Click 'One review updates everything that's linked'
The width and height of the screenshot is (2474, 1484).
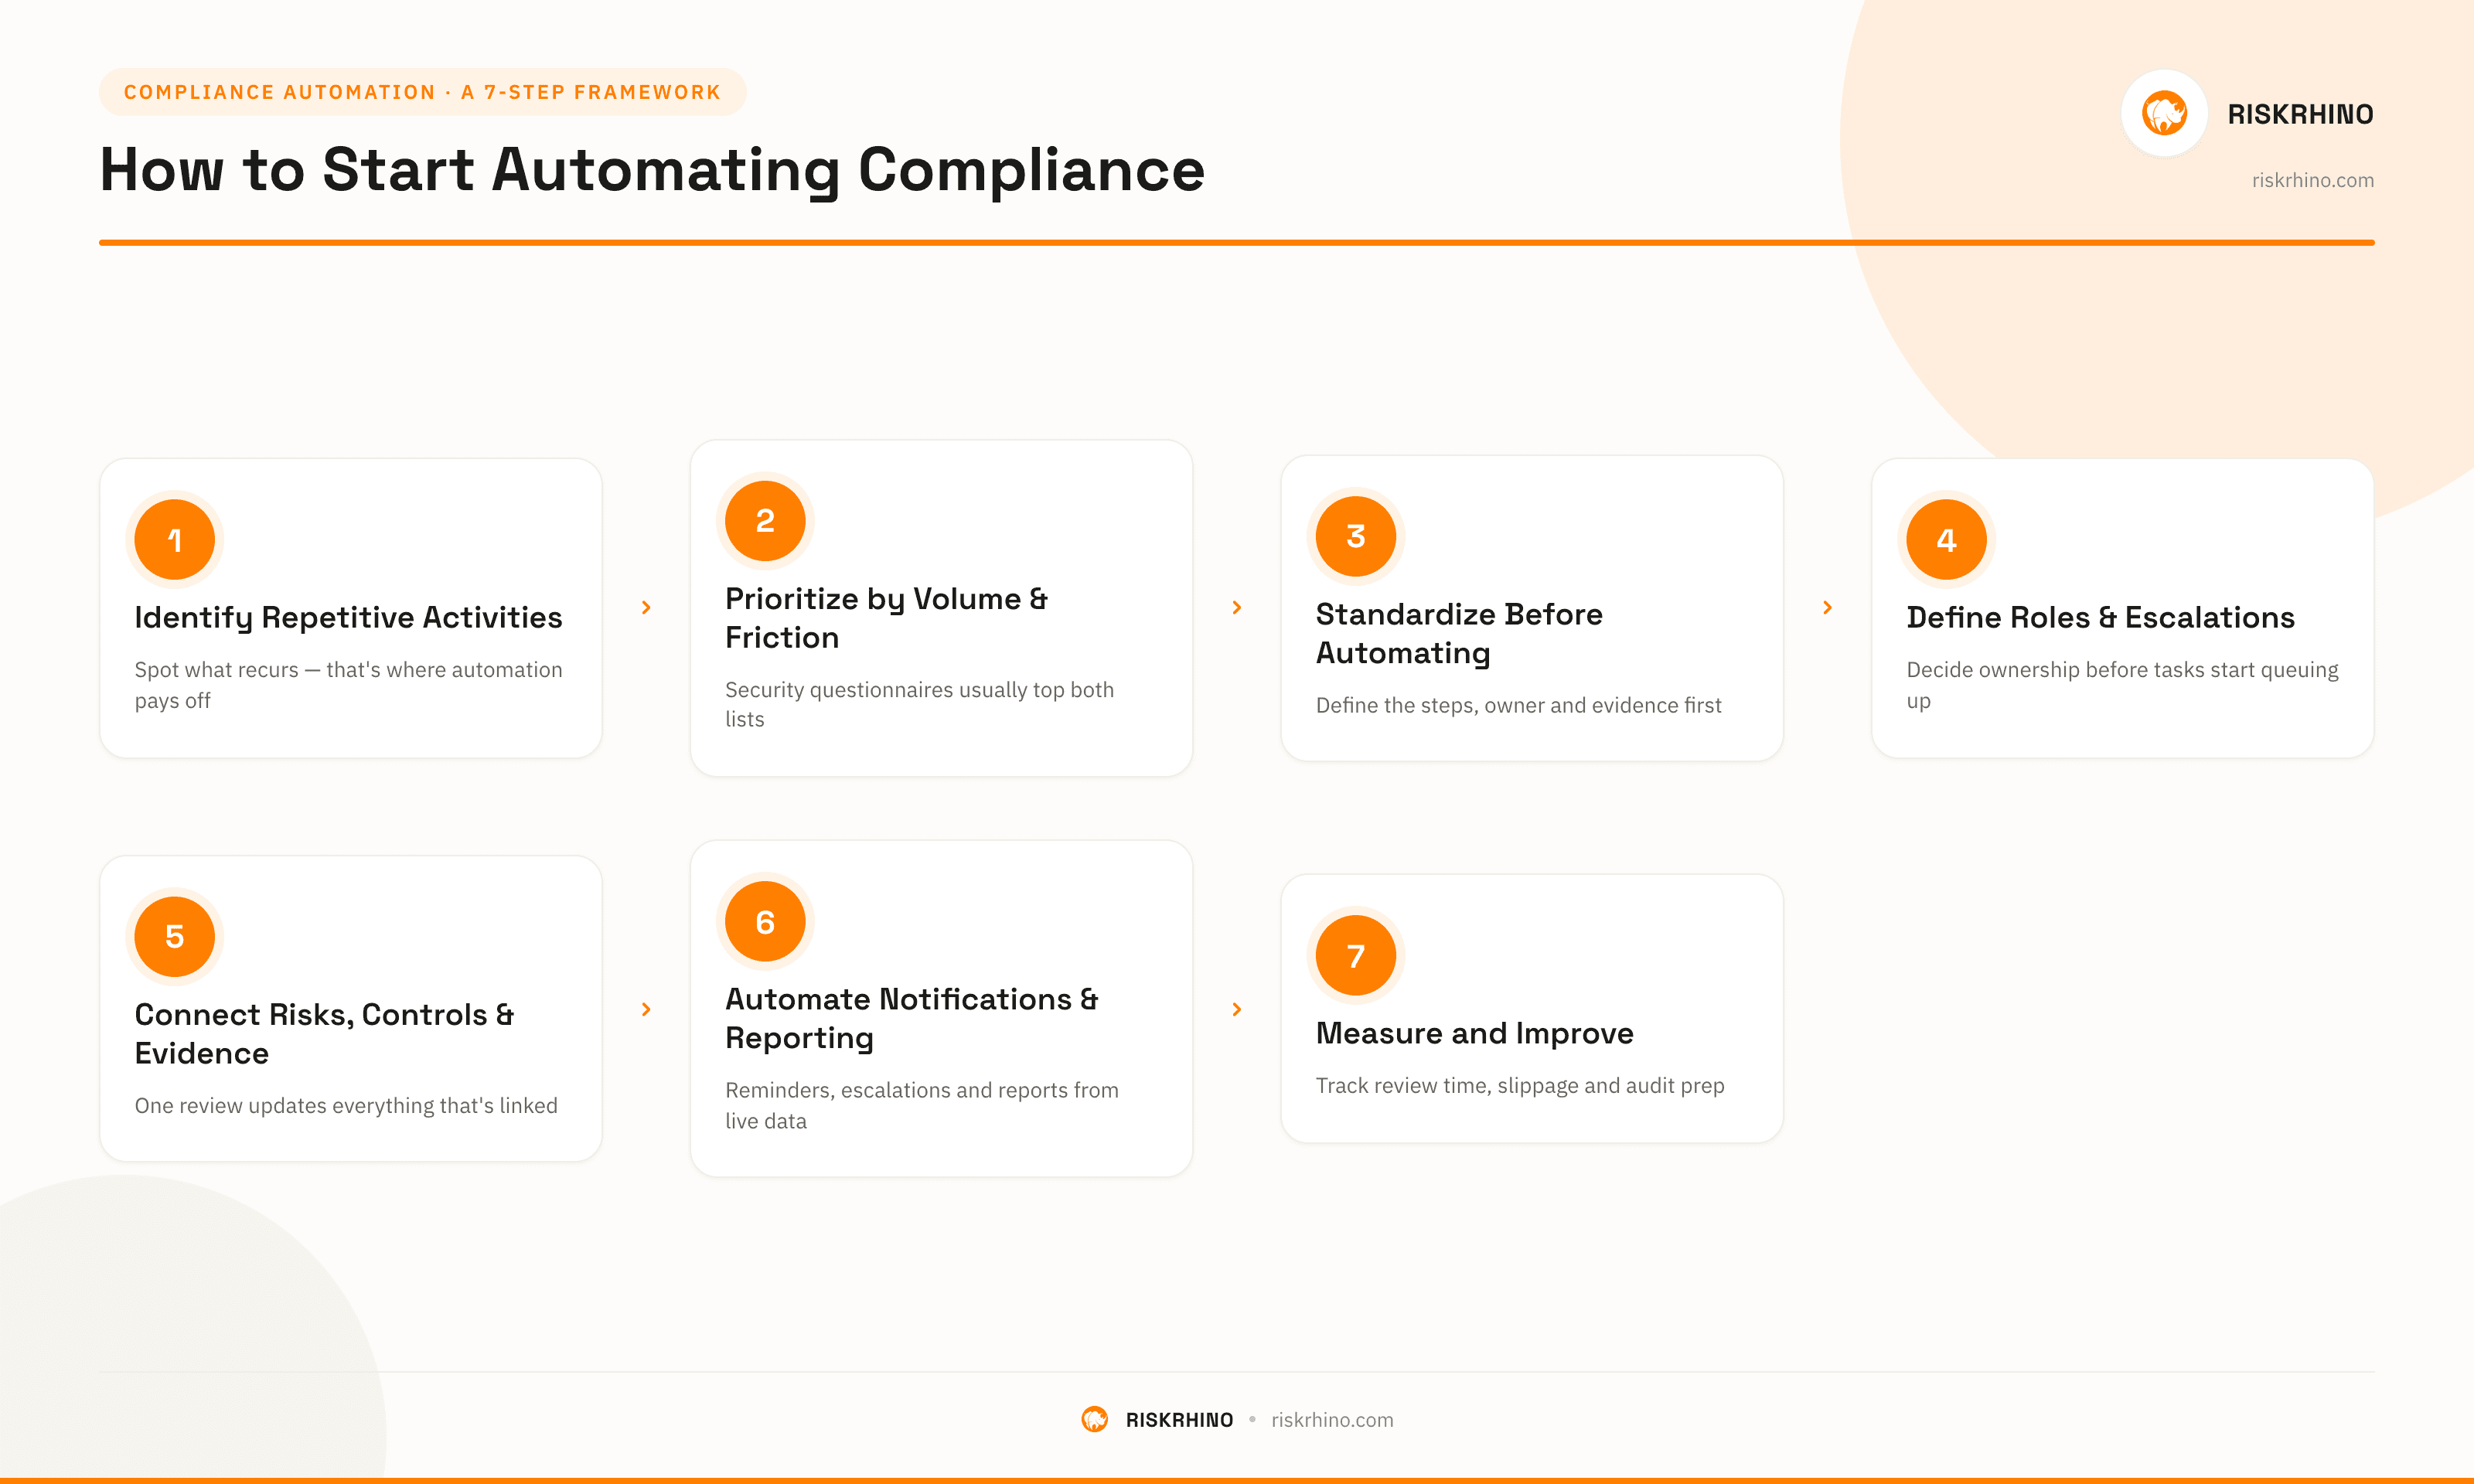[346, 1106]
